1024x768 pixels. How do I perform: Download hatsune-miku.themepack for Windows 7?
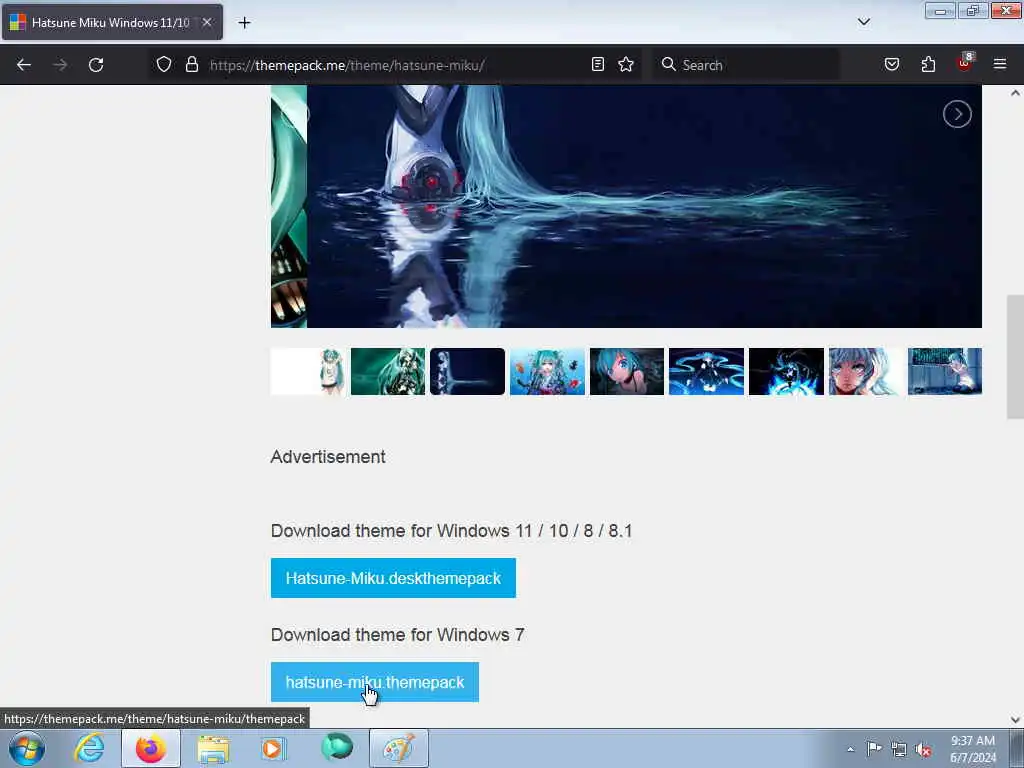point(375,682)
